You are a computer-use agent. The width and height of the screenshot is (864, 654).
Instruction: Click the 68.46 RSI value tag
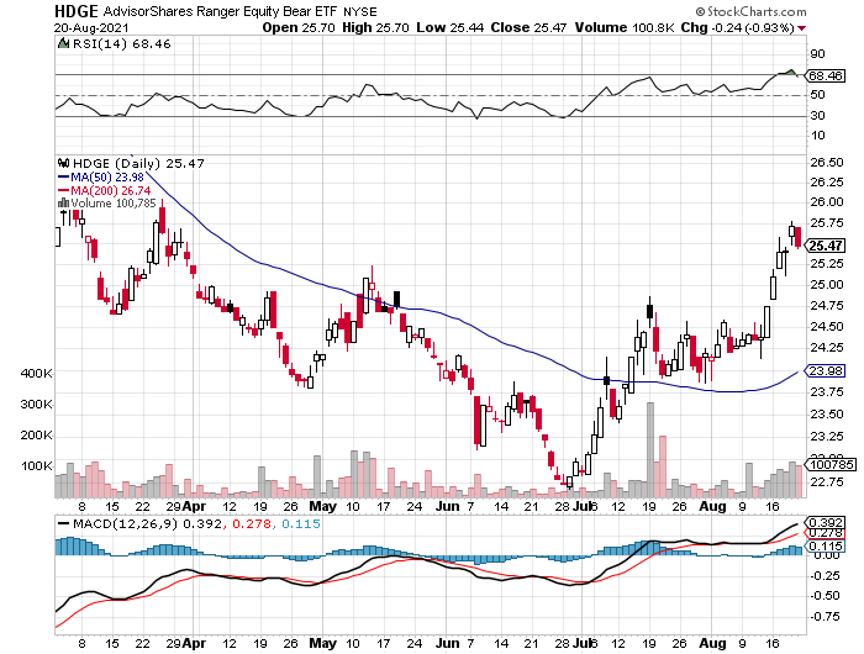tap(825, 75)
